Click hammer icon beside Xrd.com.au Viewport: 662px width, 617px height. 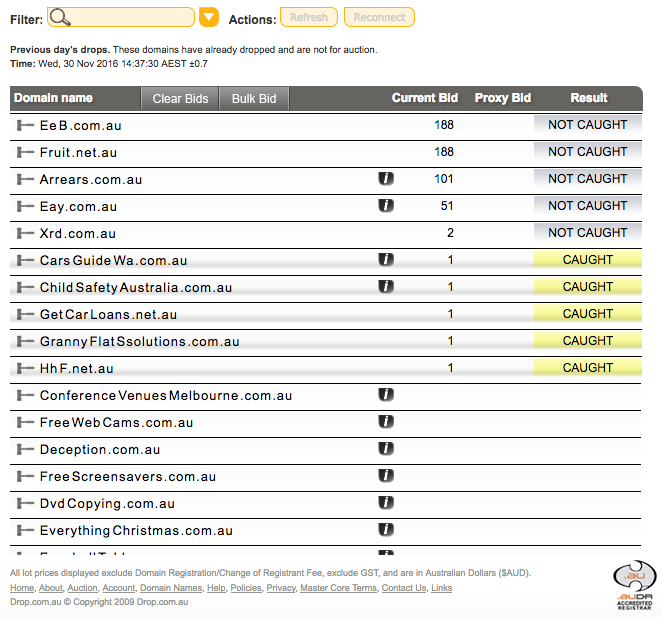coord(25,234)
